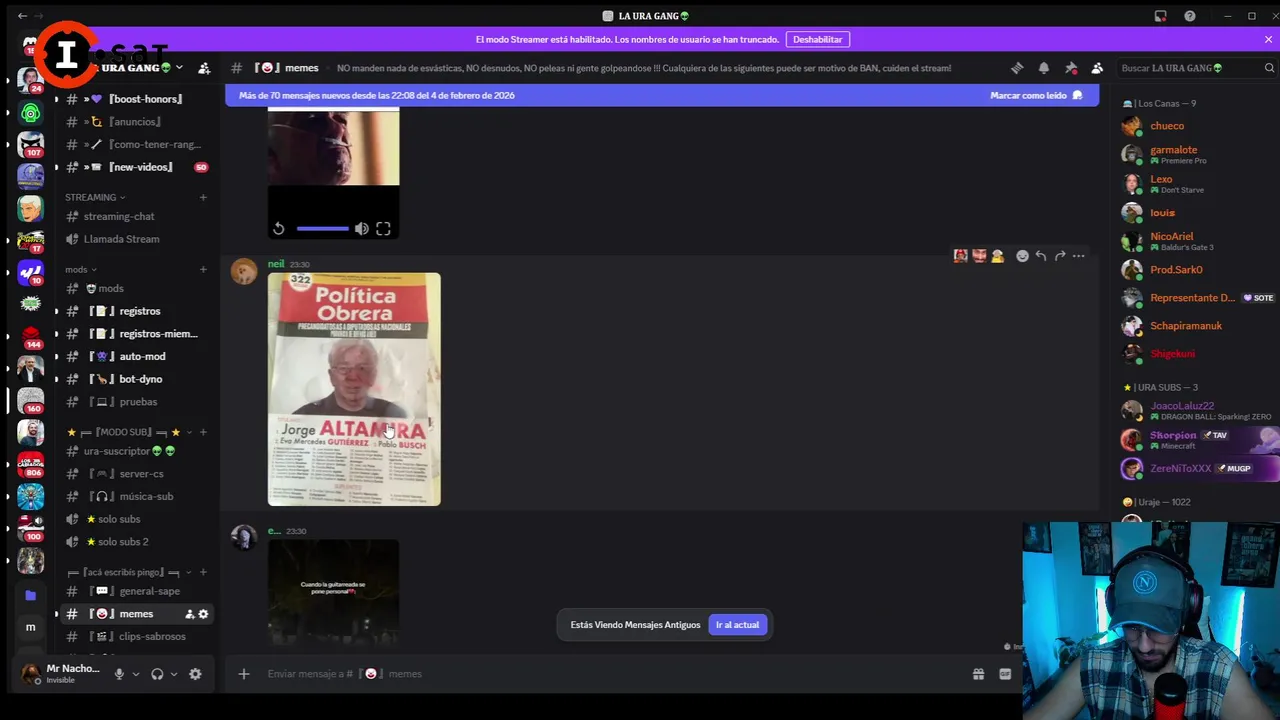Open the bot-dyno channel
This screenshot has width=1280, height=720.
tap(136, 379)
